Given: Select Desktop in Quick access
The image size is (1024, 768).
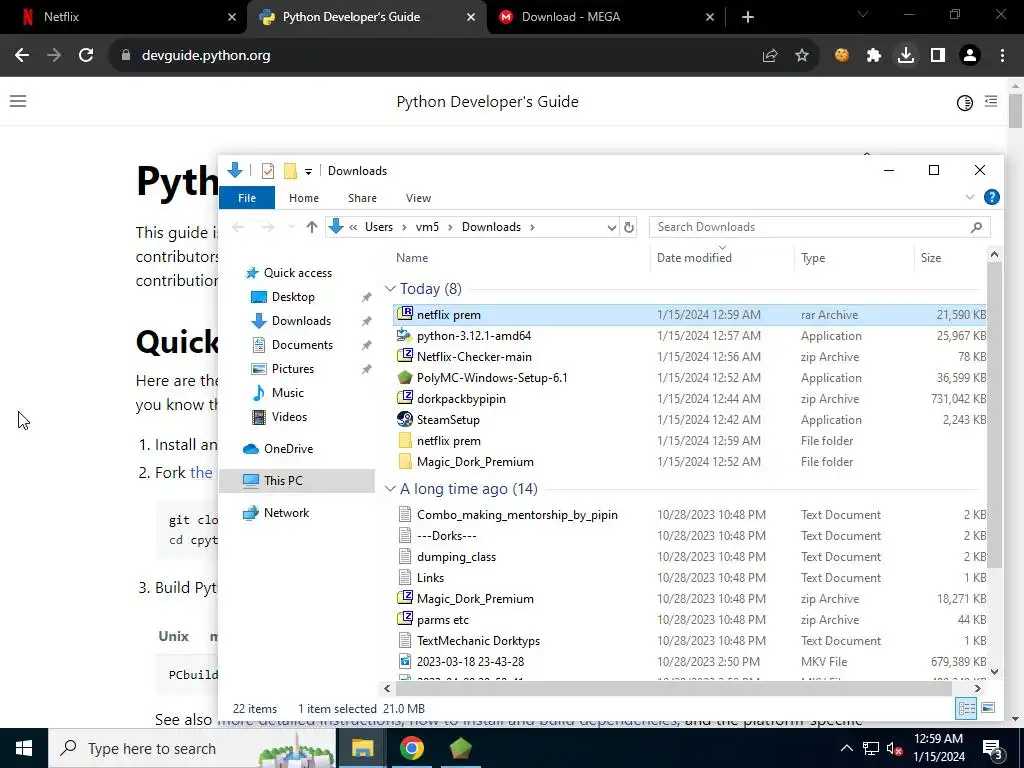Looking at the screenshot, I should point(293,297).
